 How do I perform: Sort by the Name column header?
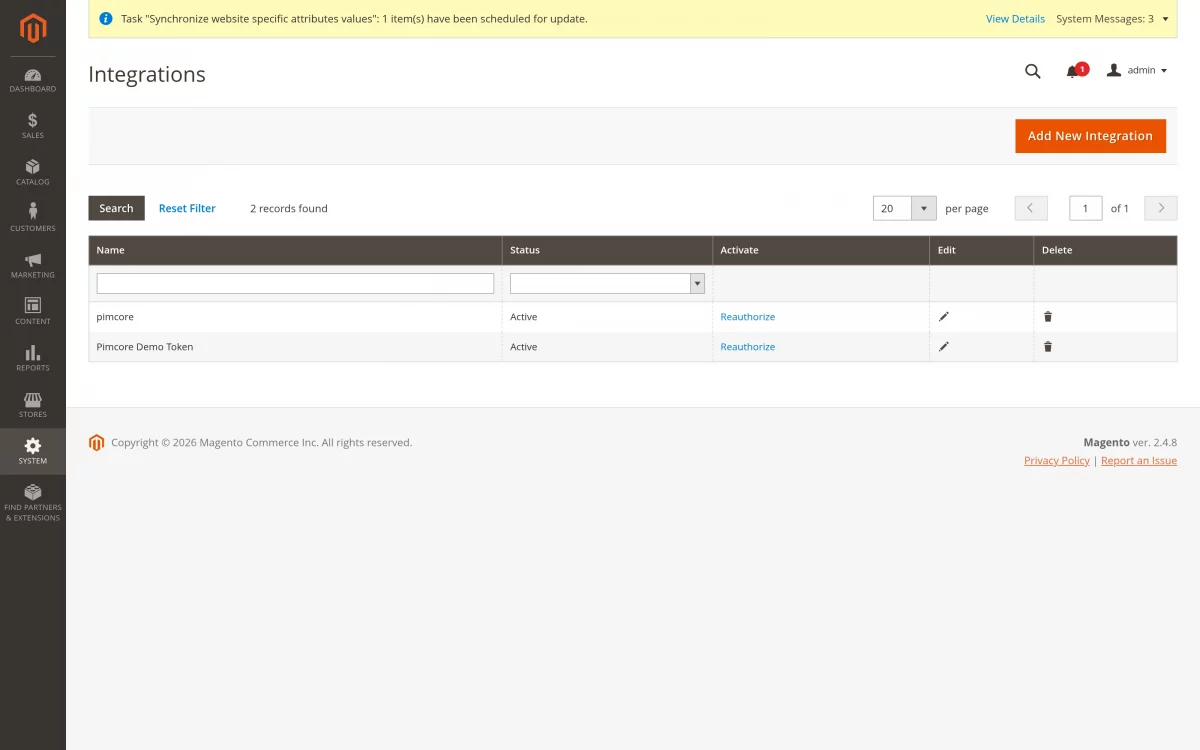295,250
